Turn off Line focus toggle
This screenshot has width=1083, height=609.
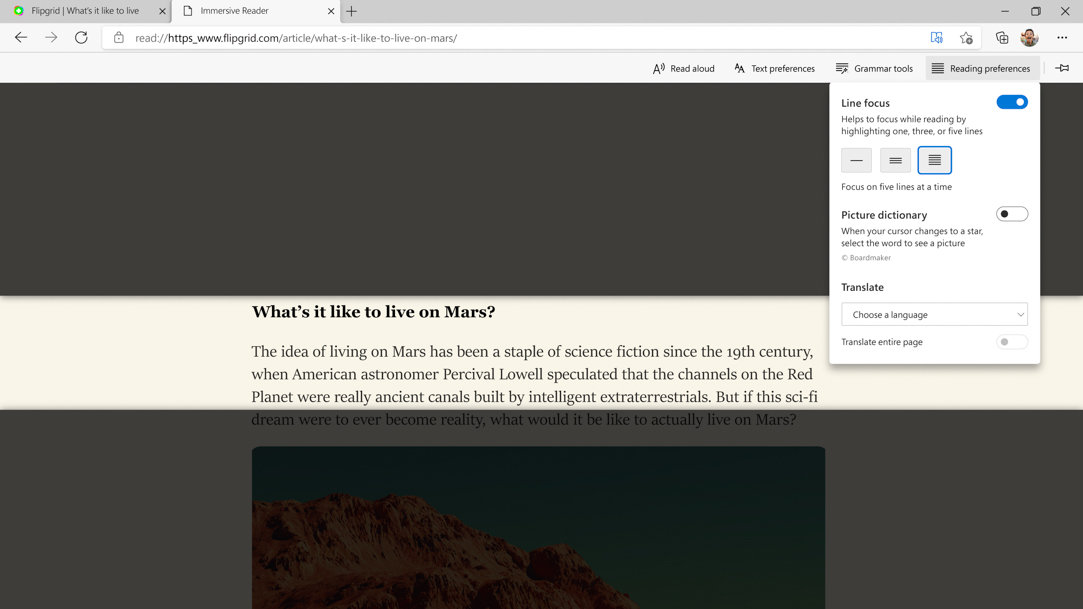pos(1012,102)
